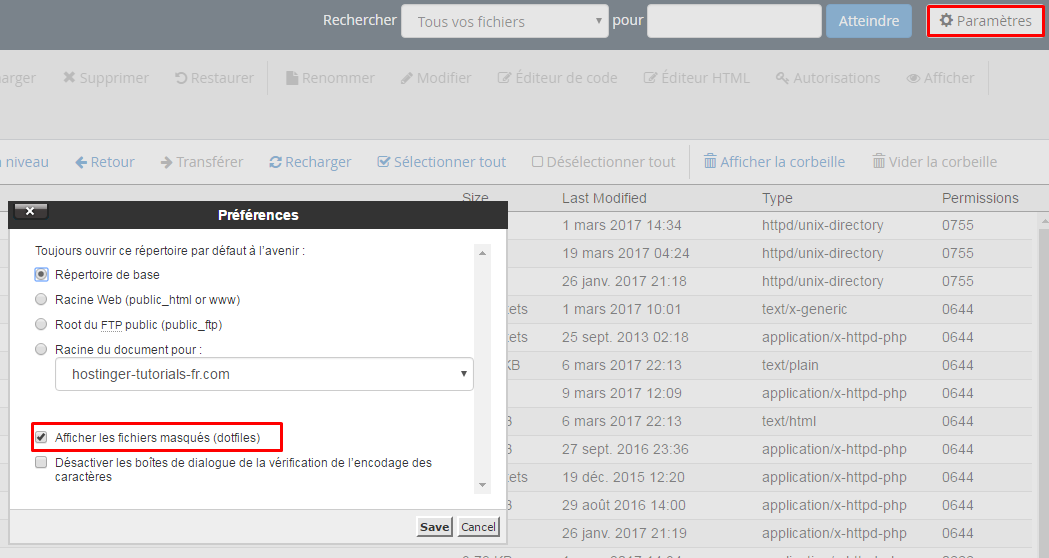The width and height of the screenshot is (1049, 558).
Task: Click the Recharger refresh icon
Action: pyautogui.click(x=275, y=162)
